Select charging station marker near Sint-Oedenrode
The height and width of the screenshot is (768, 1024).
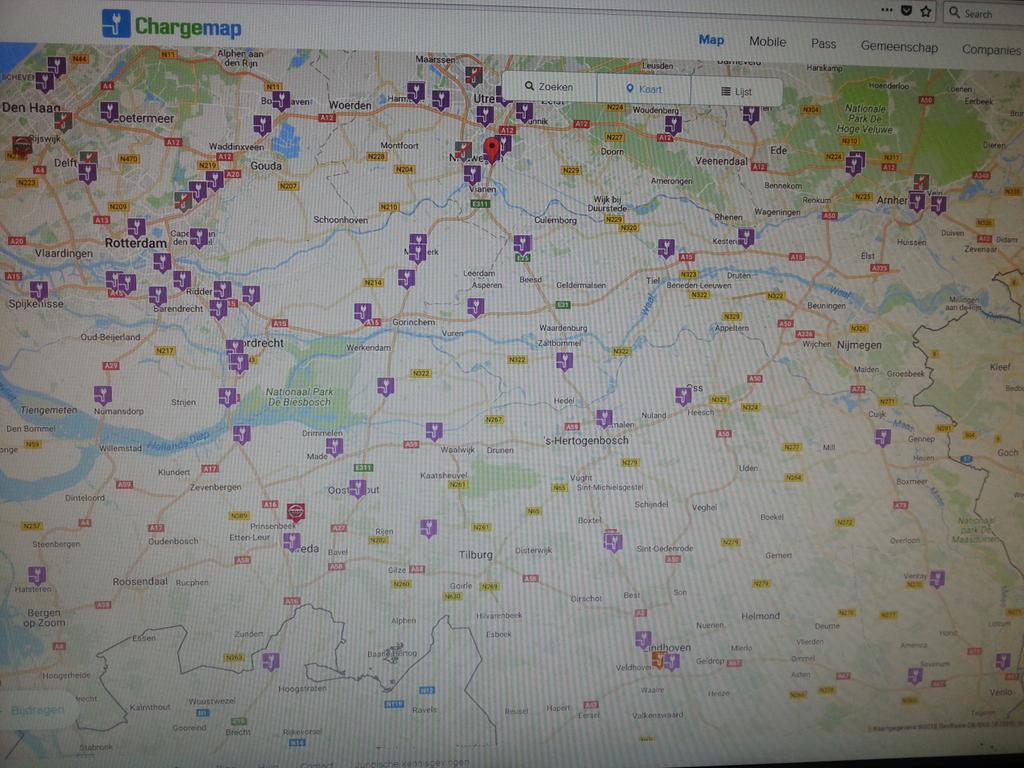[x=613, y=541]
